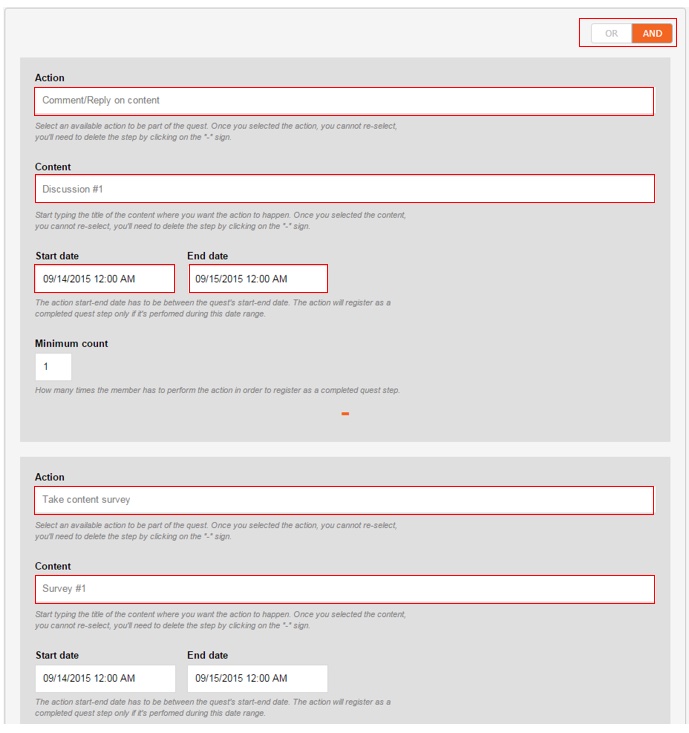Click the minus icon to delete first step
Screen dimensions: 689x733
coord(345,414)
